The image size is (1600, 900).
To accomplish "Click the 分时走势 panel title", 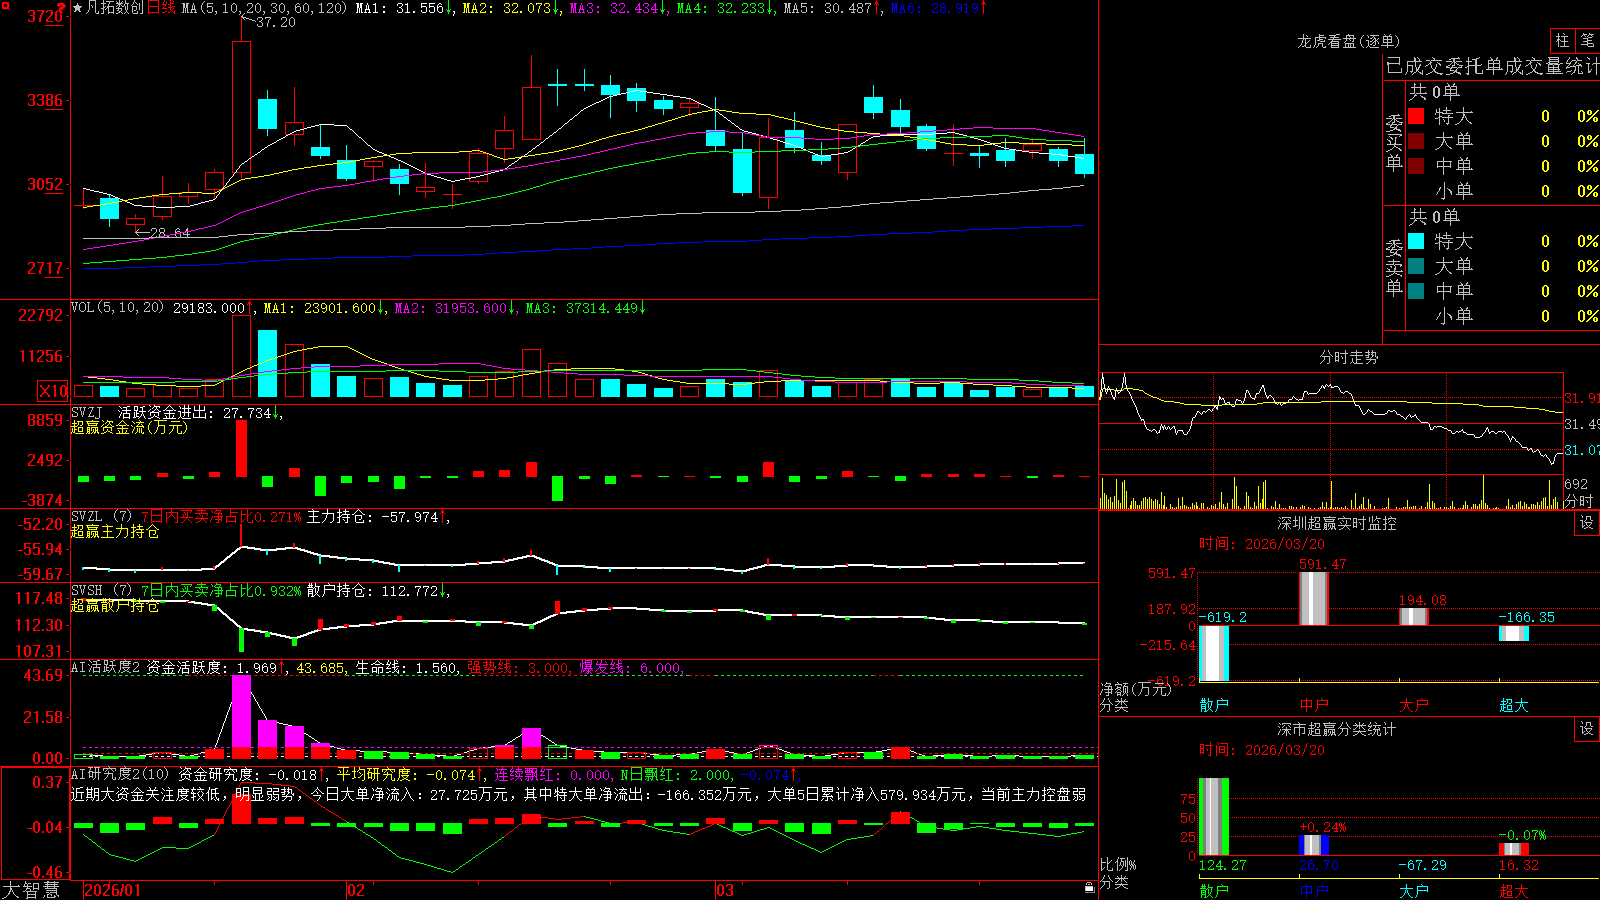I will pos(1349,357).
